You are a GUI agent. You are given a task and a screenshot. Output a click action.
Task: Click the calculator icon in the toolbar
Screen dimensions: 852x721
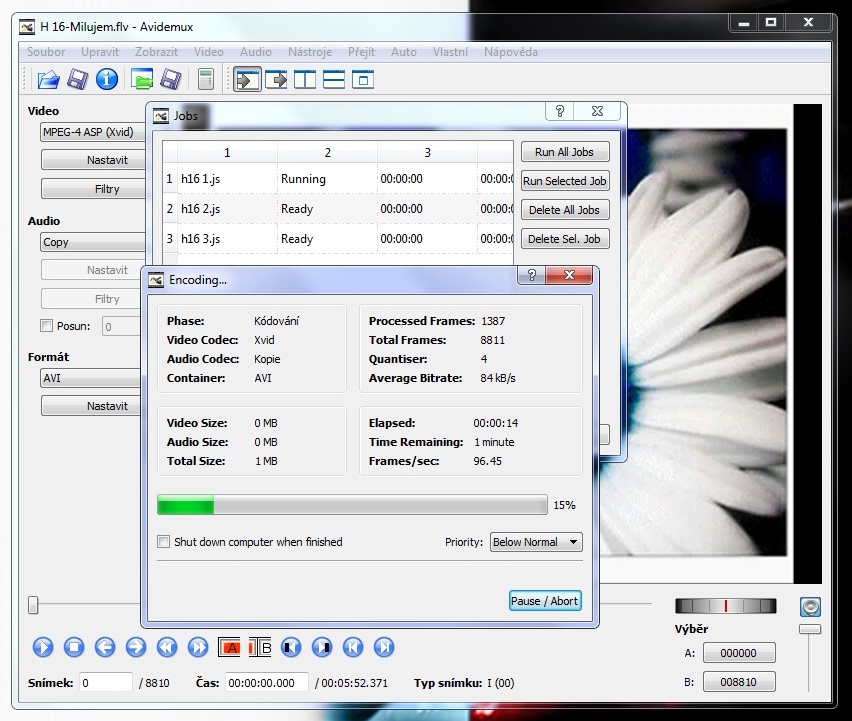pyautogui.click(x=205, y=79)
